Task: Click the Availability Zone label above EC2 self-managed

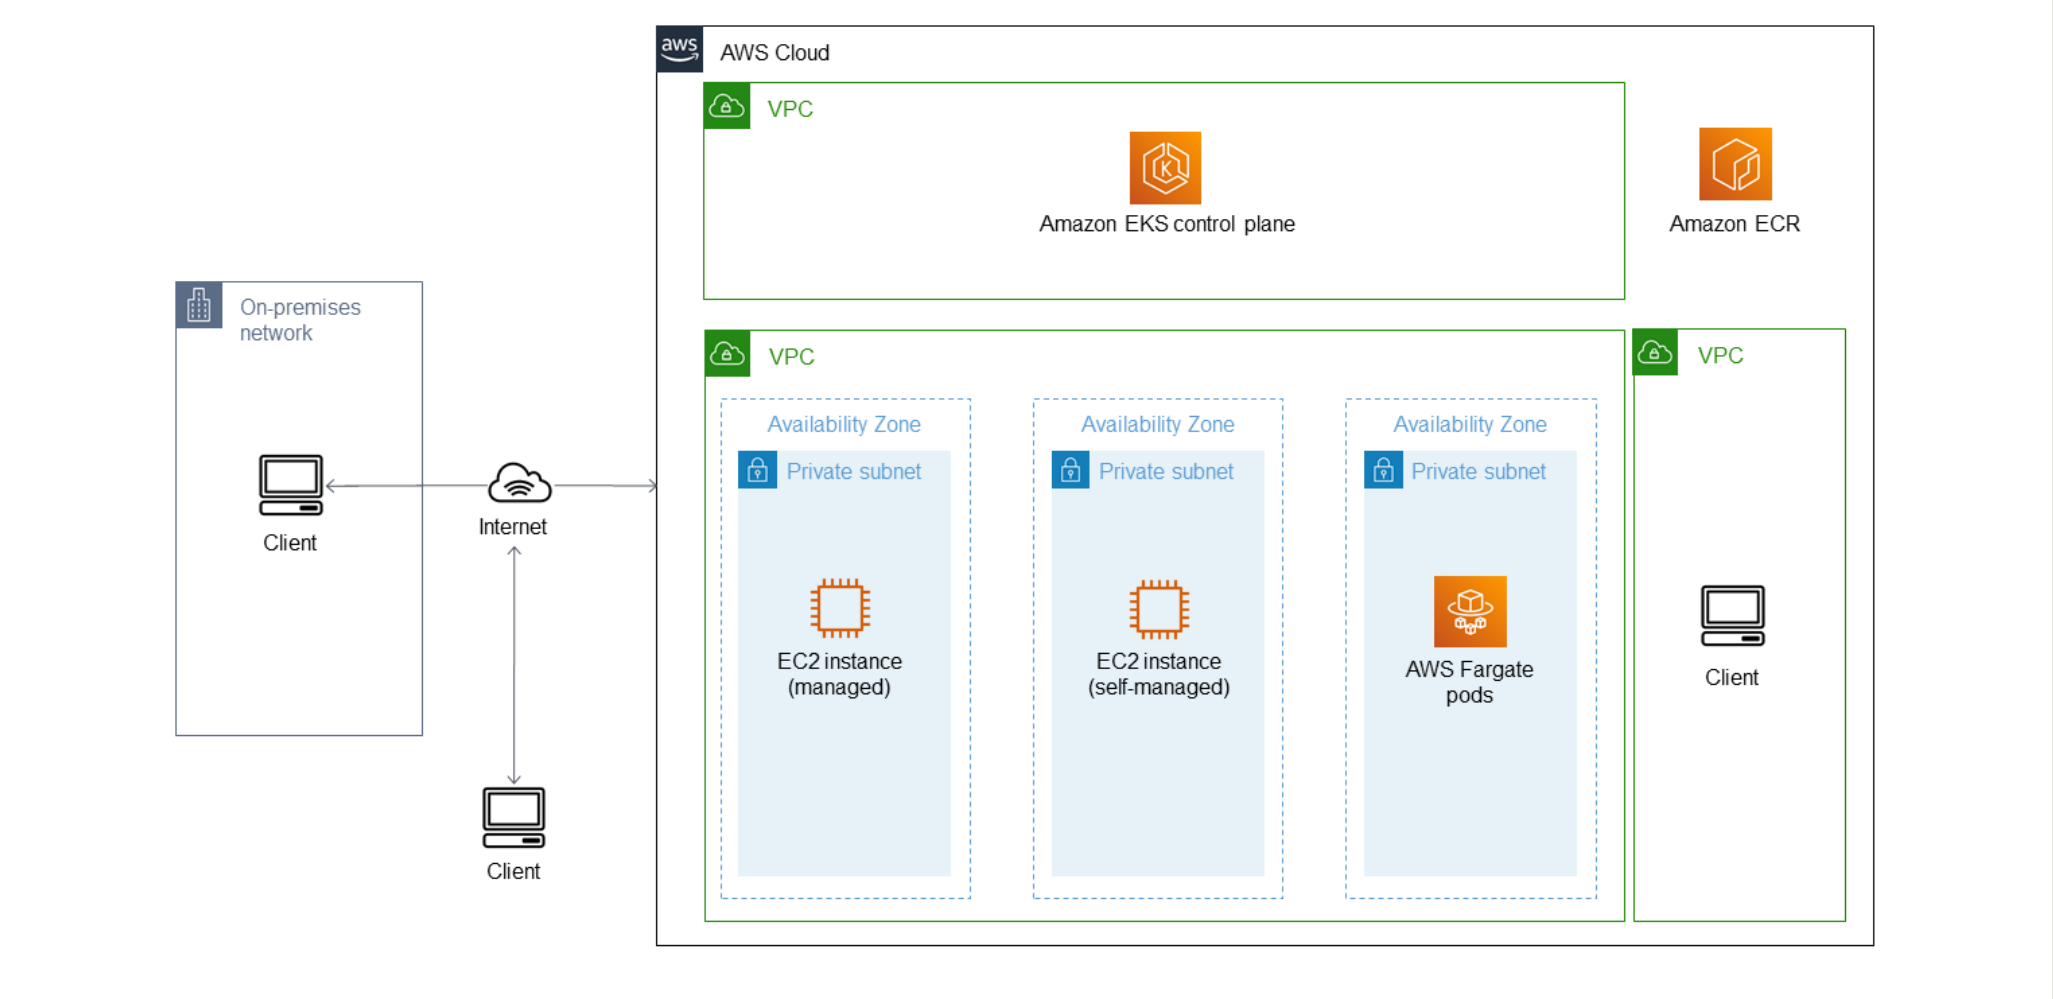Action: [x=1158, y=424]
